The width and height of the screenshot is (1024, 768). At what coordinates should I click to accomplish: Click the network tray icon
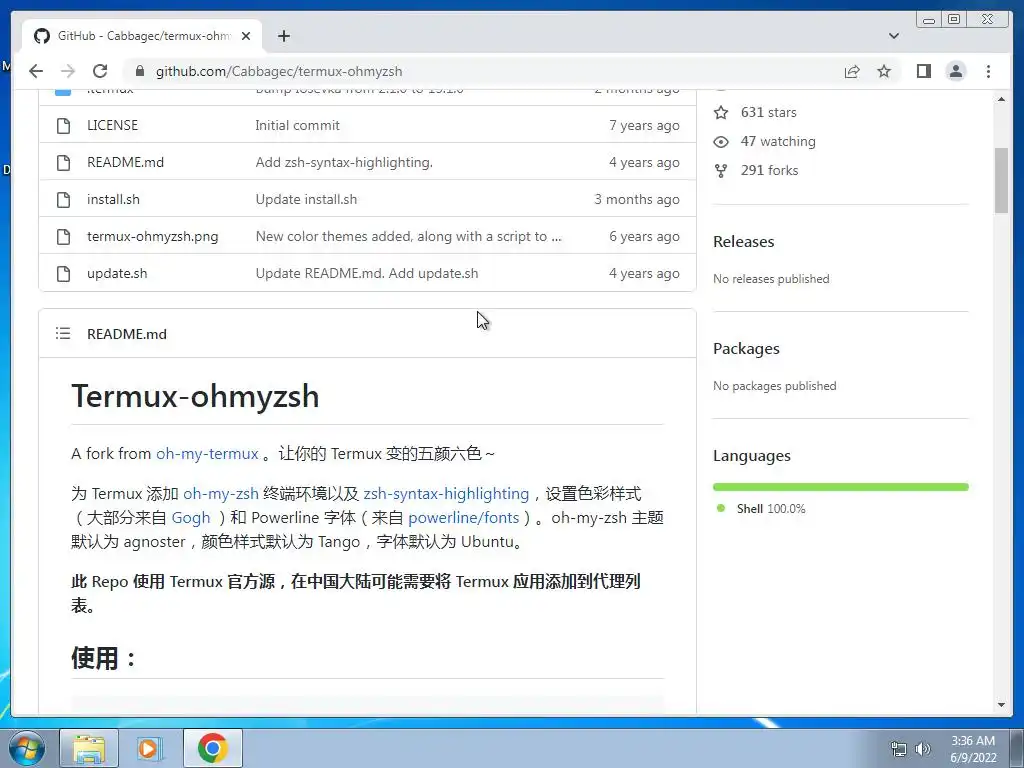point(899,749)
